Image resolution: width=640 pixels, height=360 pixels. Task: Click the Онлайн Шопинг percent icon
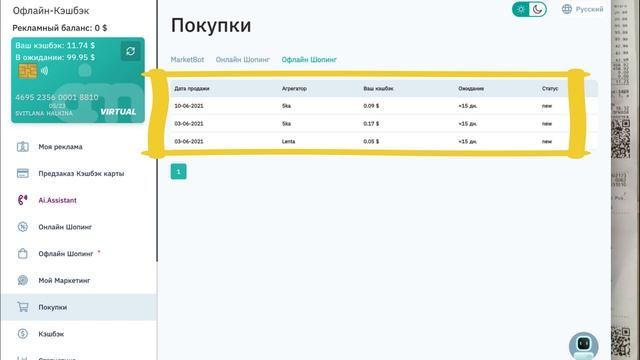point(22,227)
